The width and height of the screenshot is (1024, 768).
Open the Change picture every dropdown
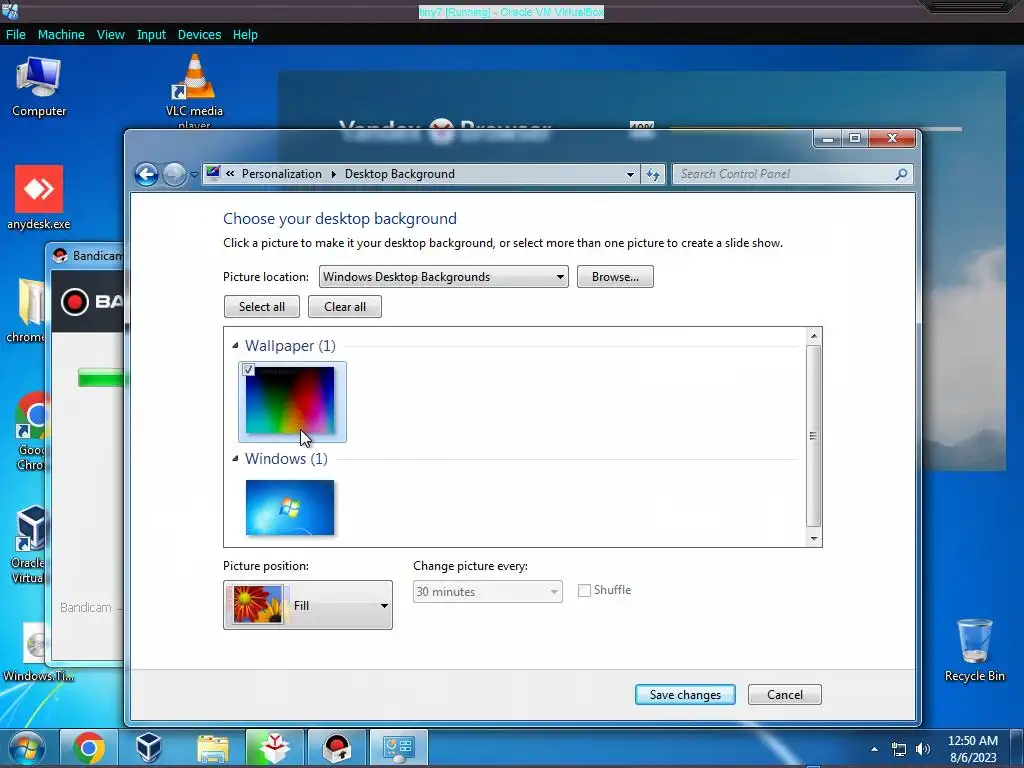tap(487, 592)
